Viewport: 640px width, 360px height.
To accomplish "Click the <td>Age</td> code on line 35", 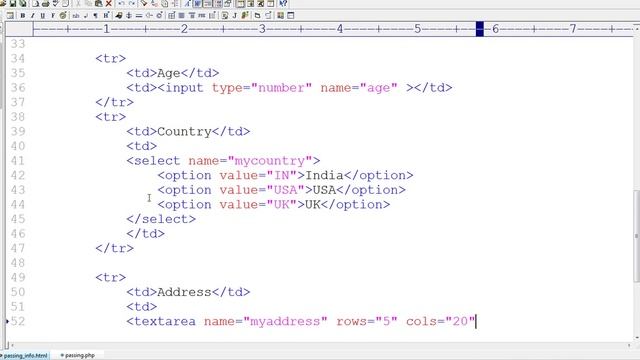I will (173, 73).
